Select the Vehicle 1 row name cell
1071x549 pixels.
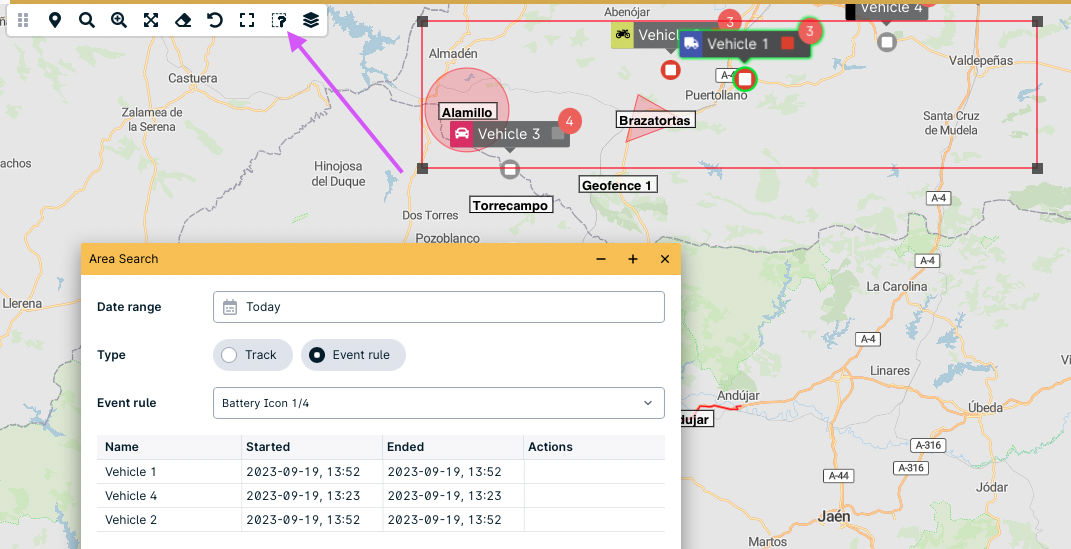point(169,472)
